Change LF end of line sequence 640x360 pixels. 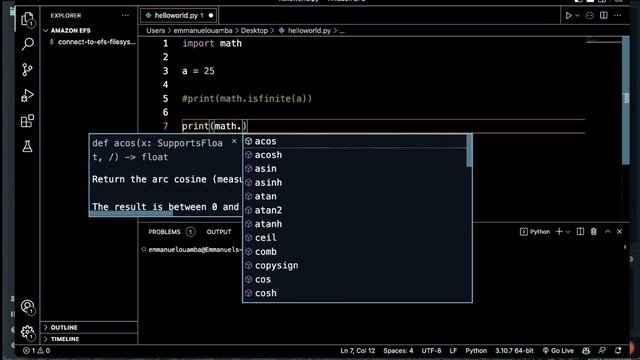pos(453,351)
